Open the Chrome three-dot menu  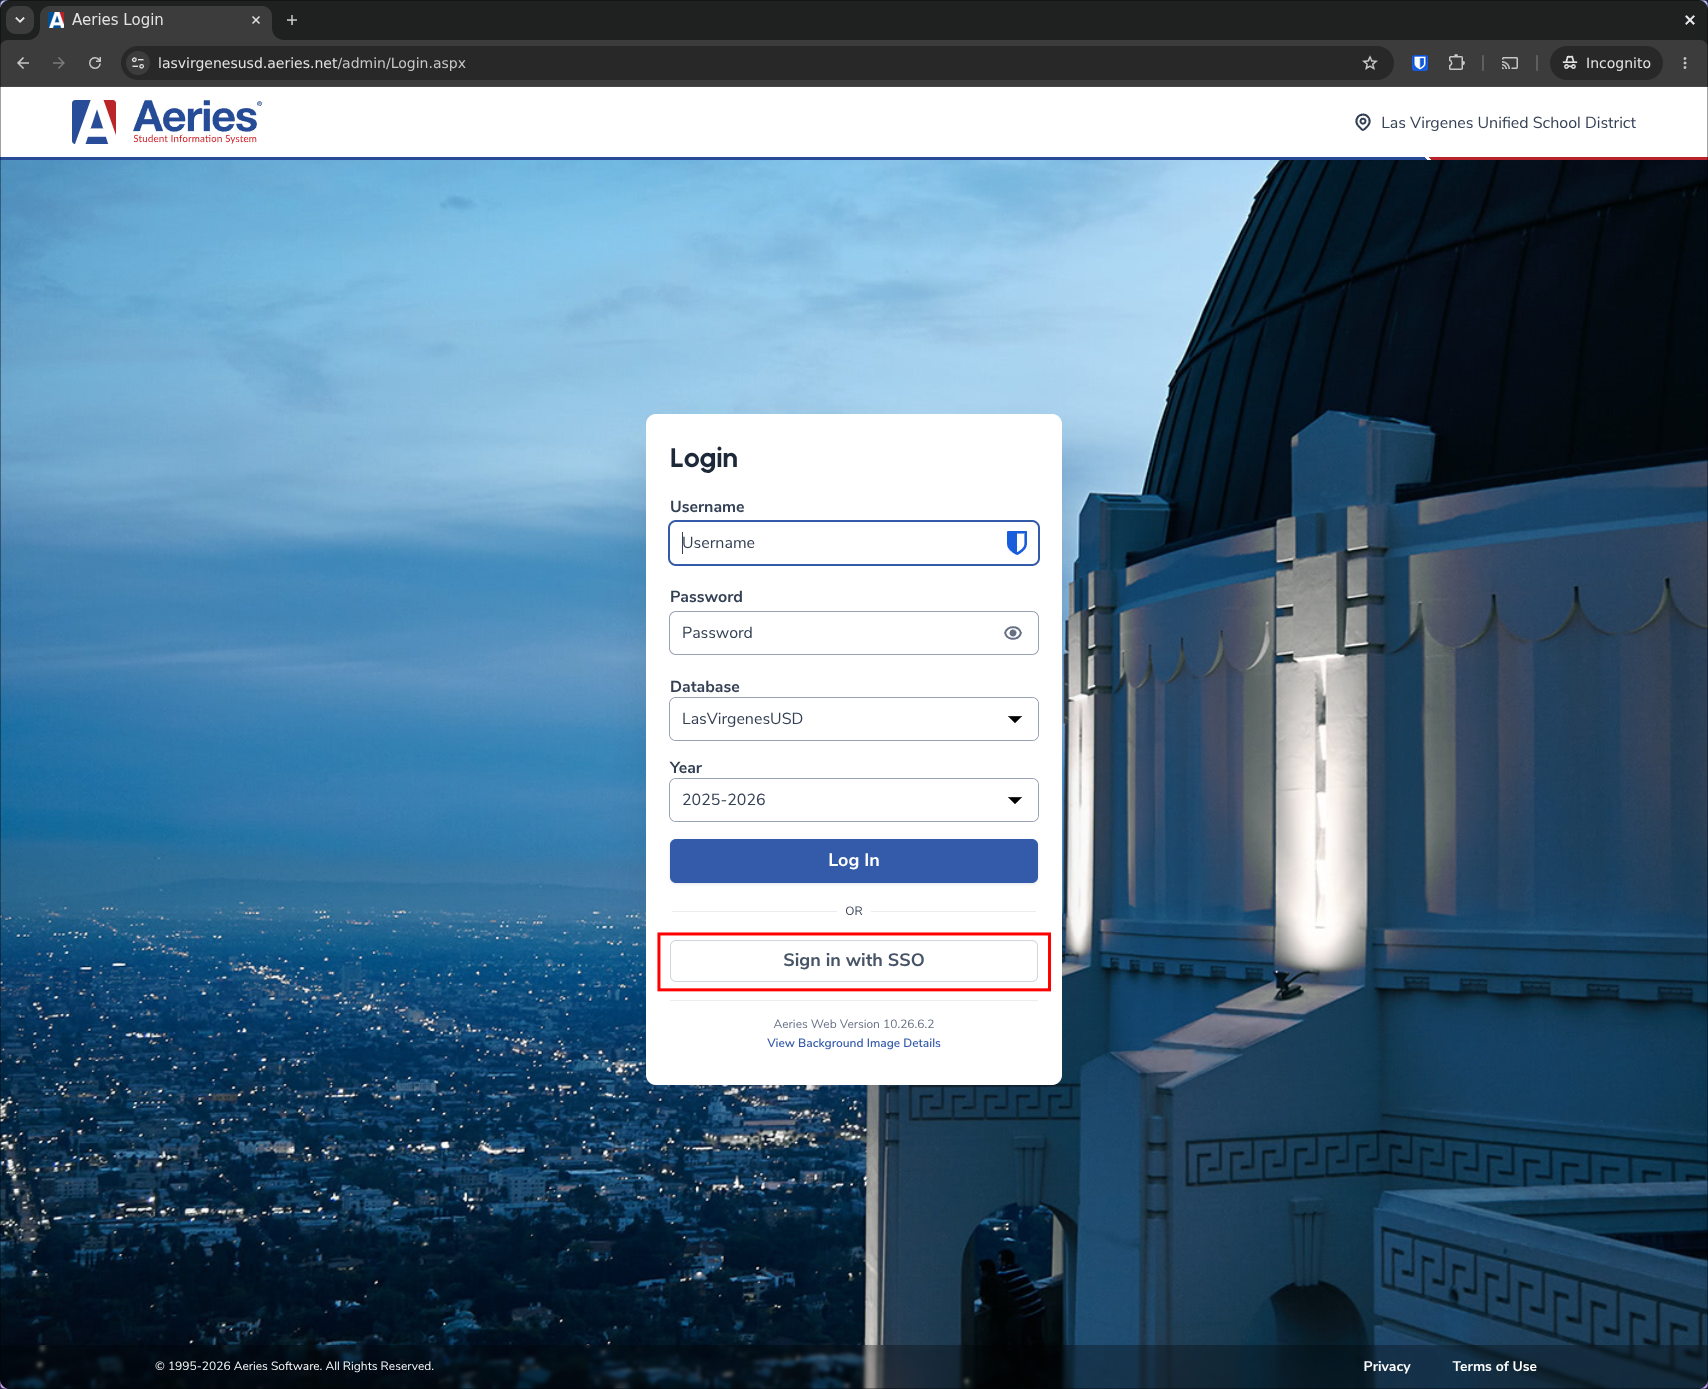(x=1685, y=63)
